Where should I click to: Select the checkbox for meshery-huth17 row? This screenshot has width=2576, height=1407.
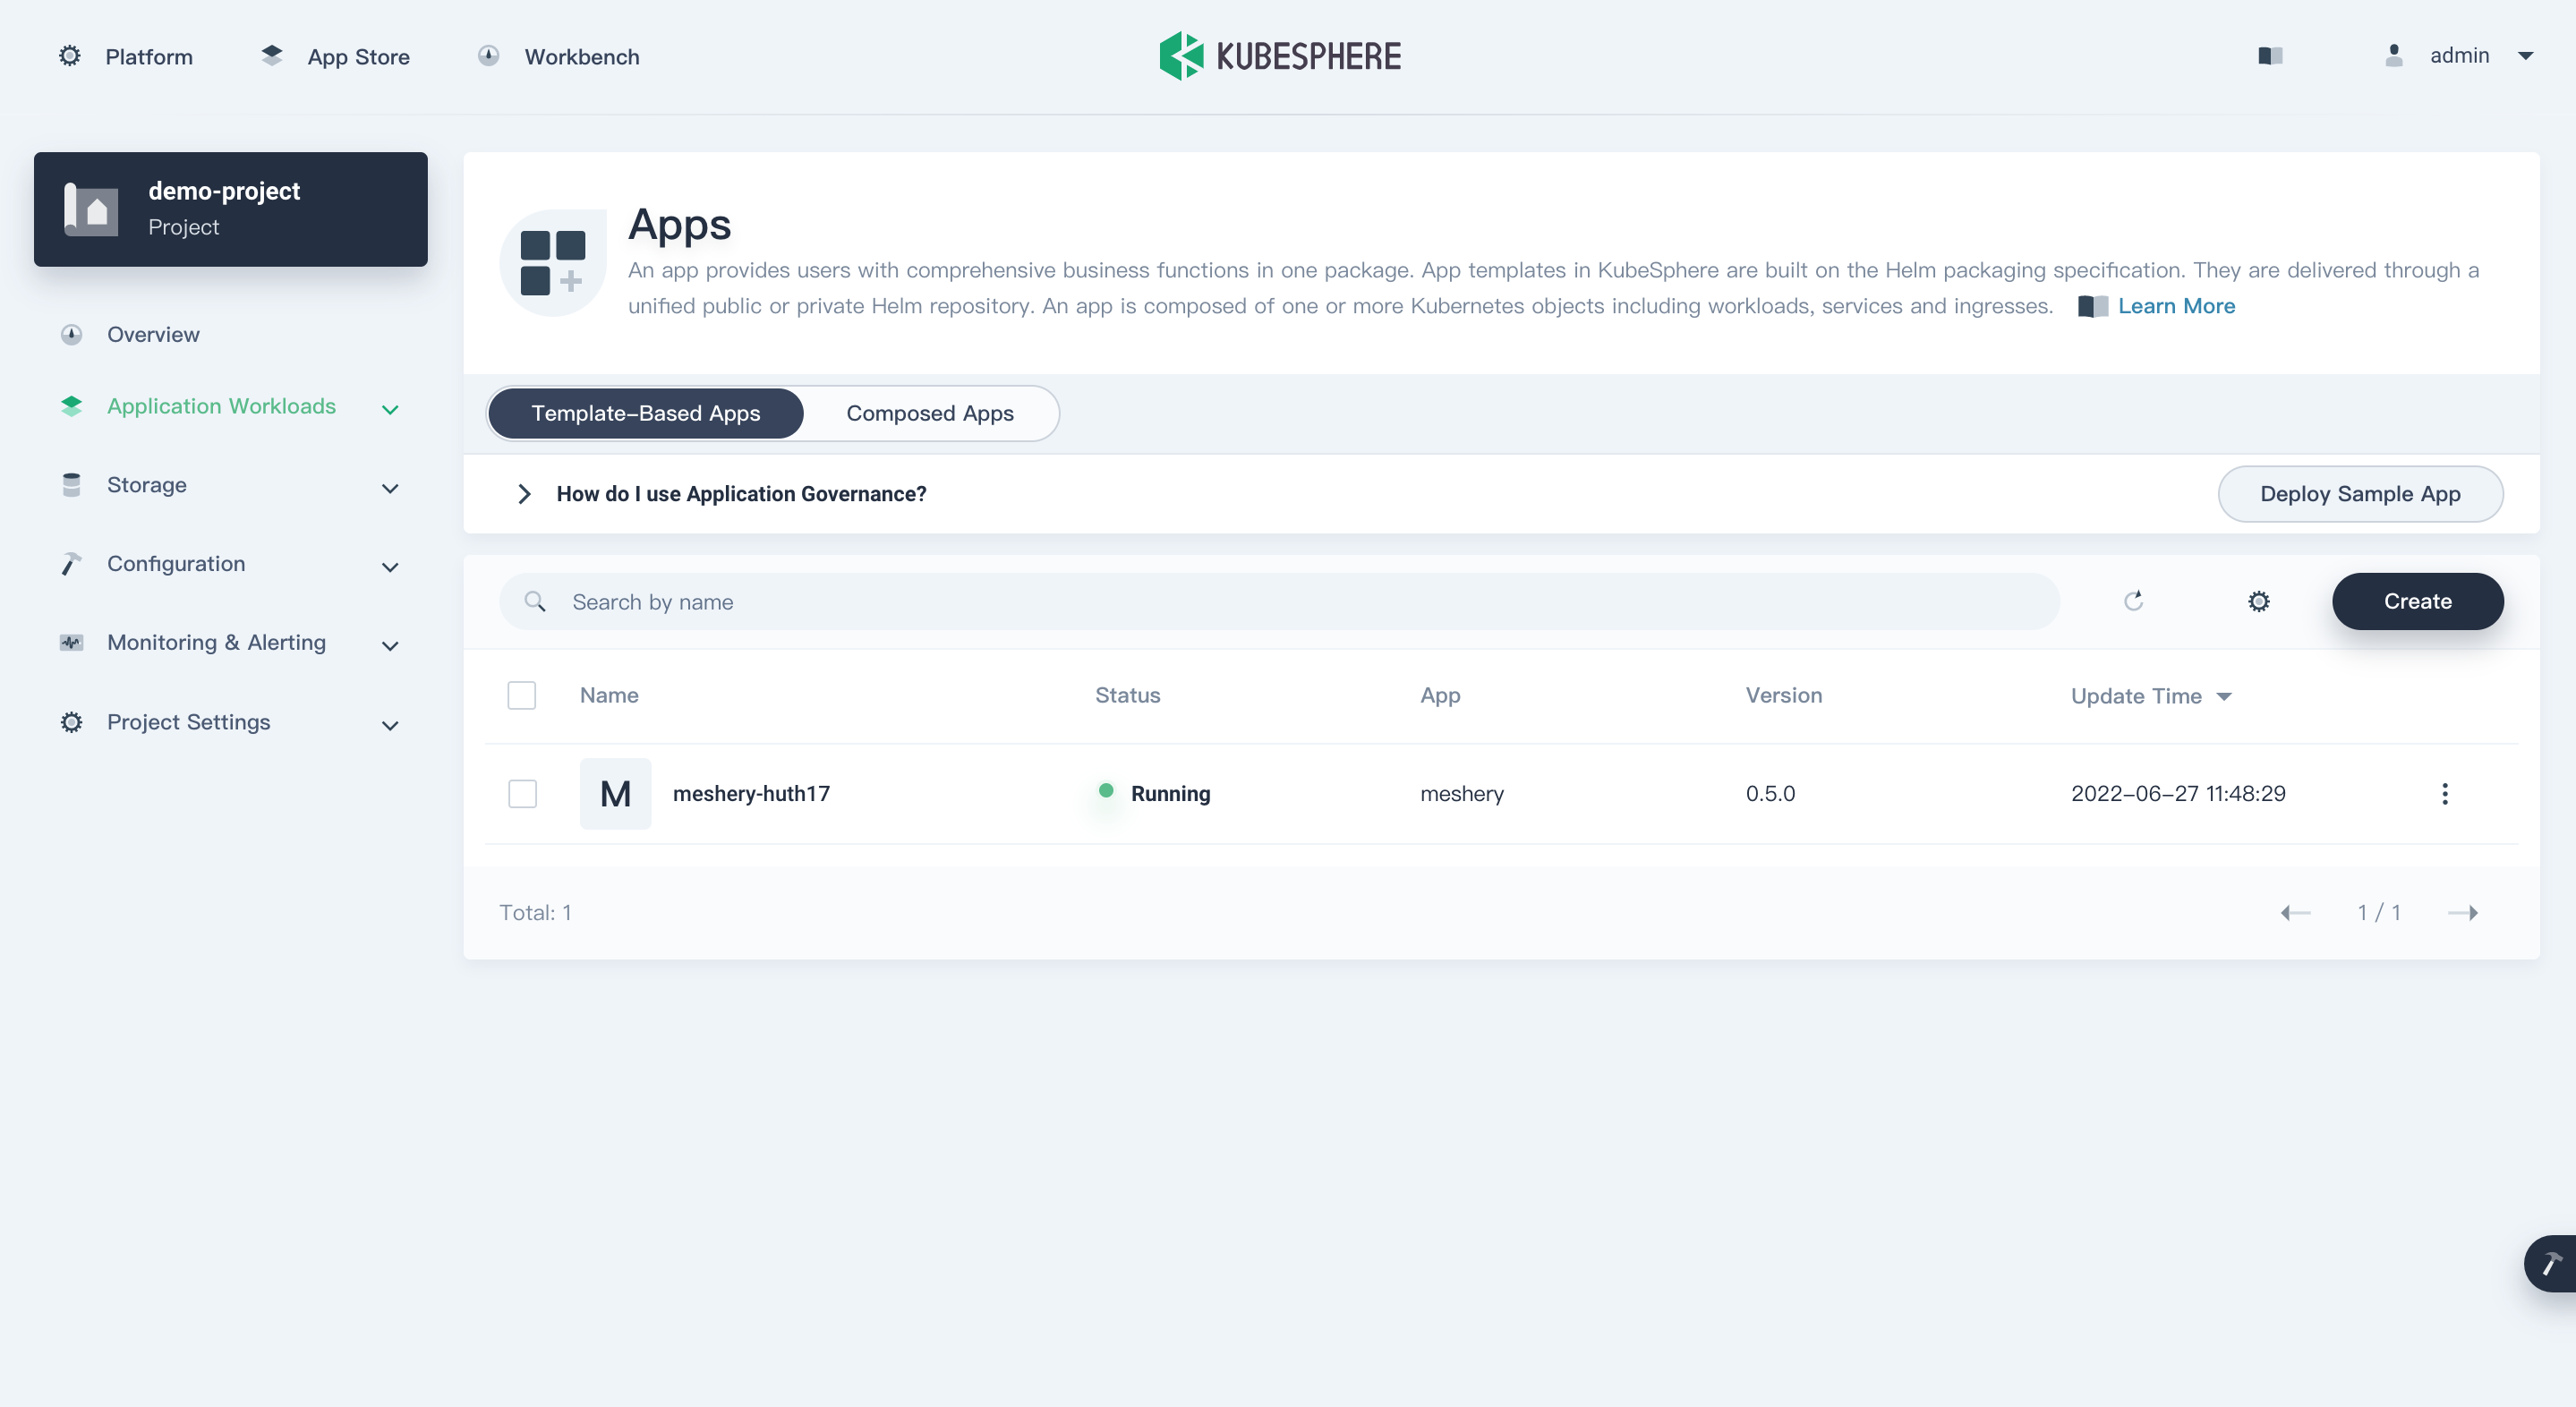click(x=522, y=793)
